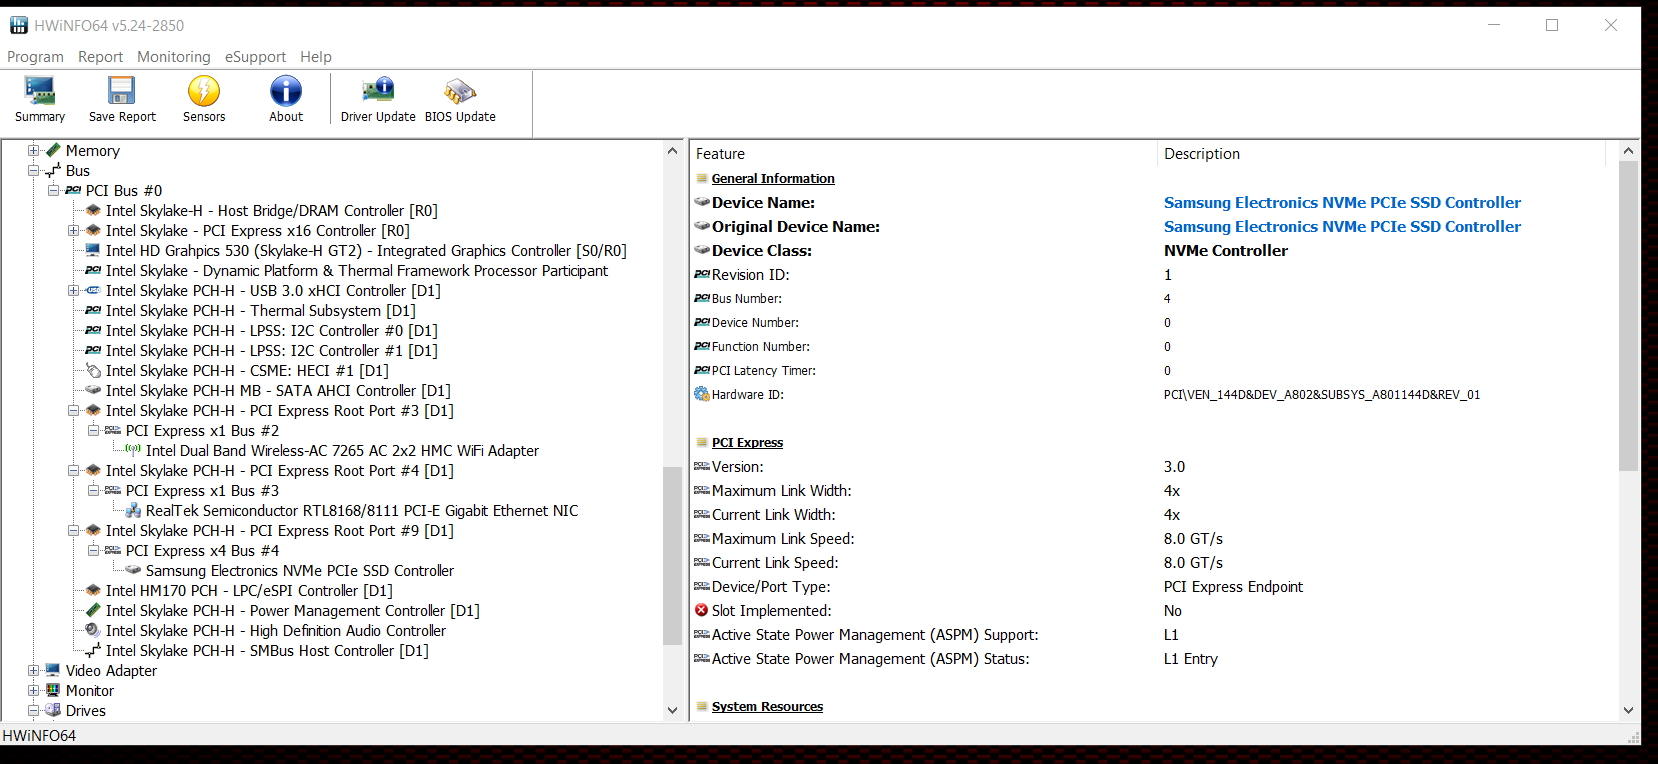Expand PCI Express x16 Controller node
Screen dimensions: 1658x764
[x=73, y=231]
